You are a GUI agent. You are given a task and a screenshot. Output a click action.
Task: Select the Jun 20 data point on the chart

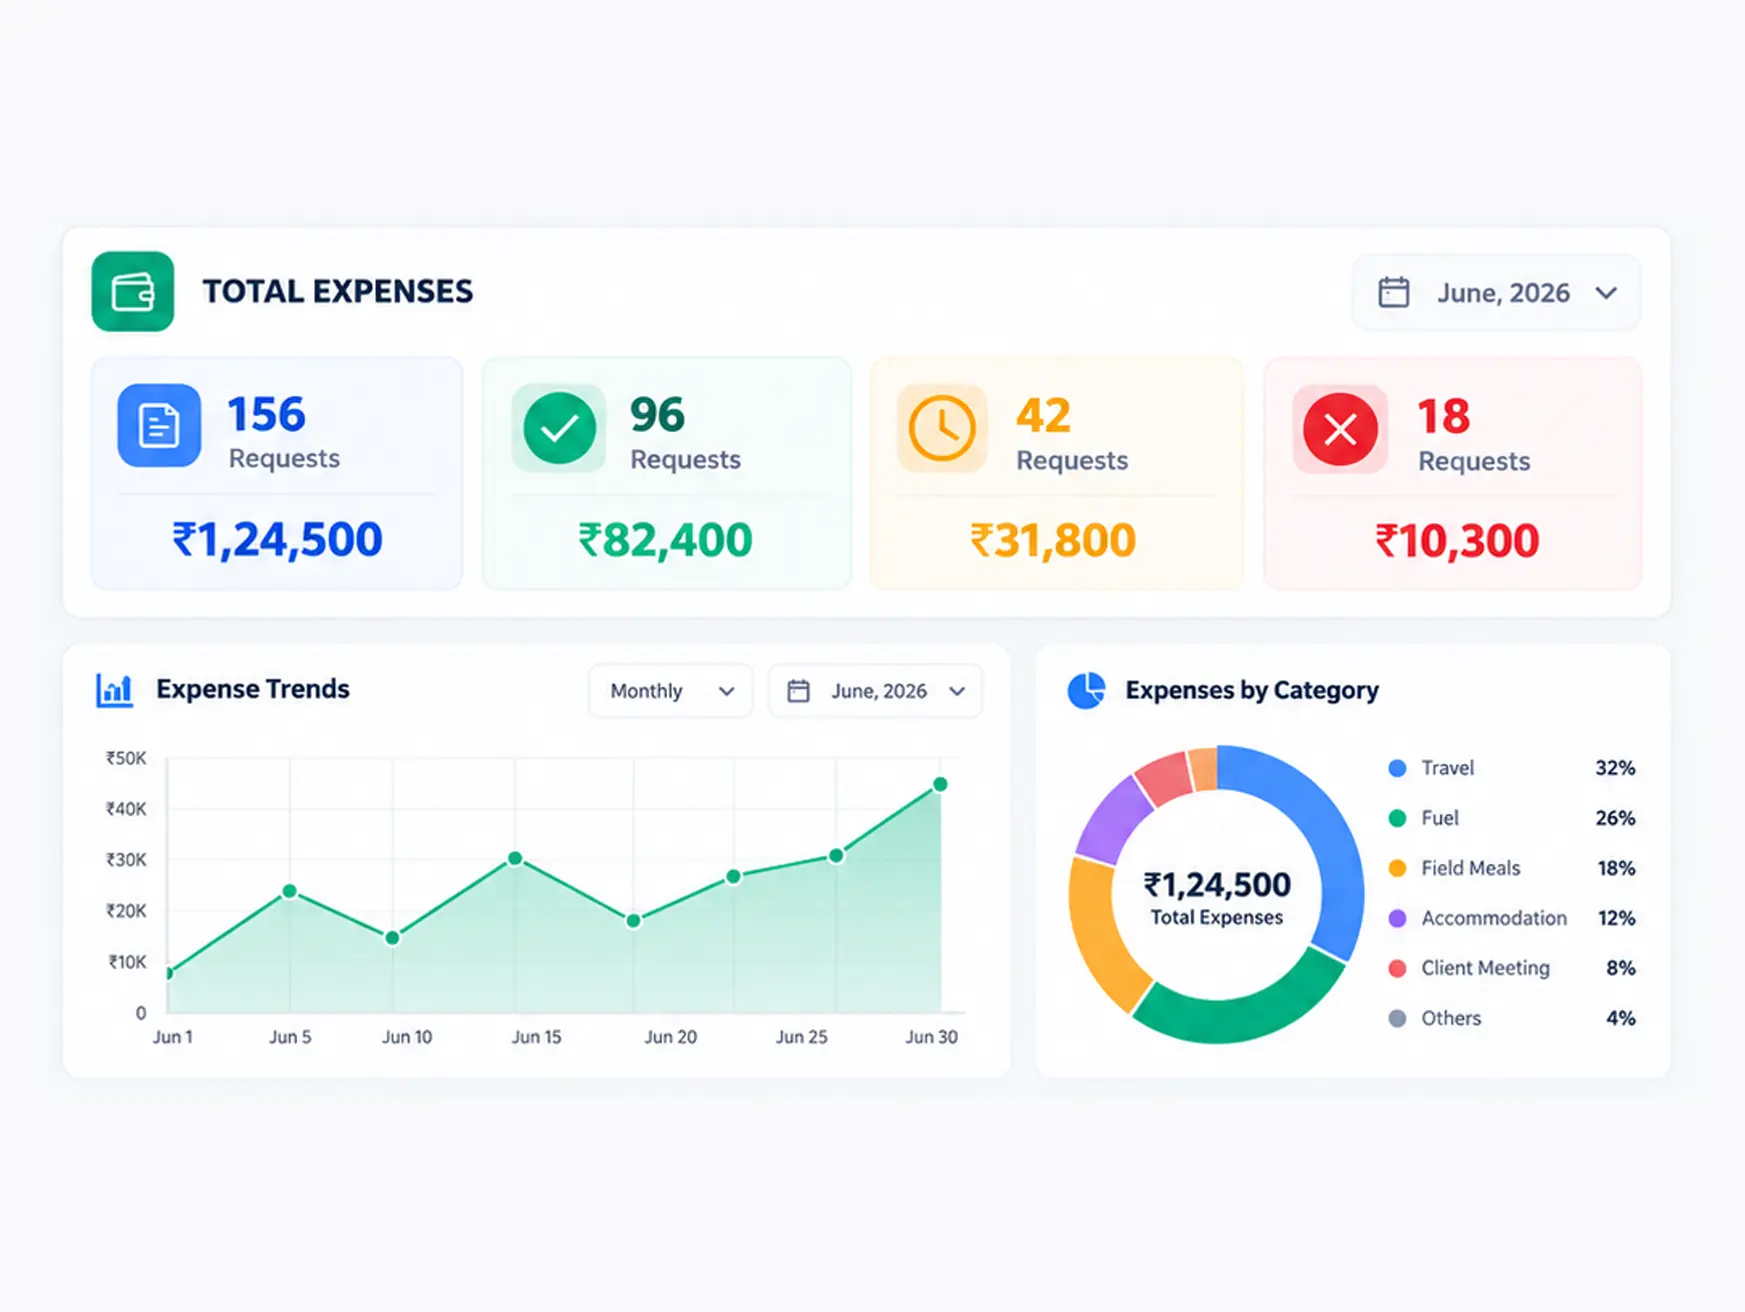click(633, 921)
